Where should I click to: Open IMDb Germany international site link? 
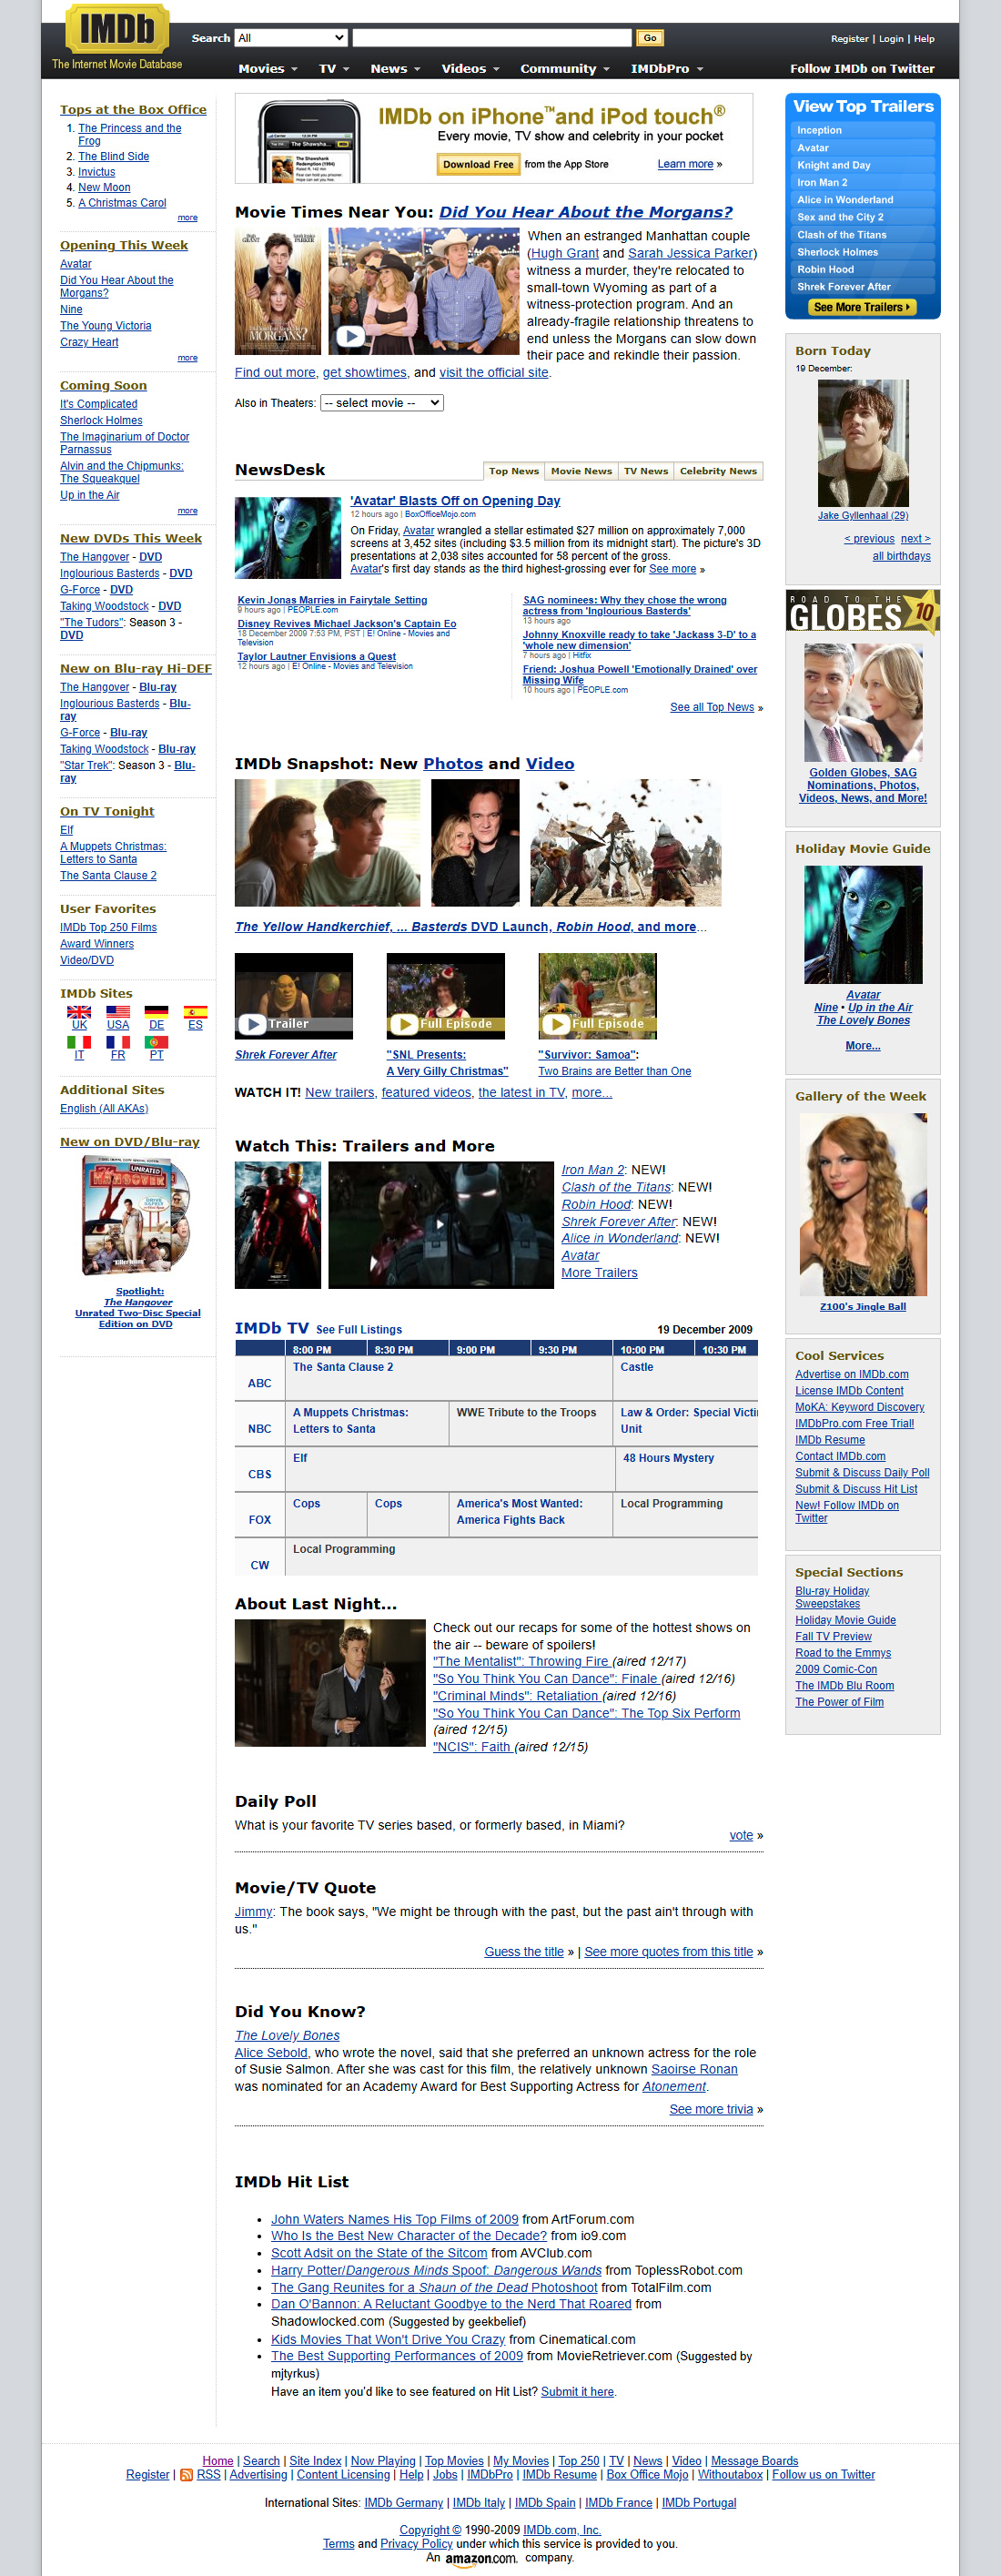403,2503
